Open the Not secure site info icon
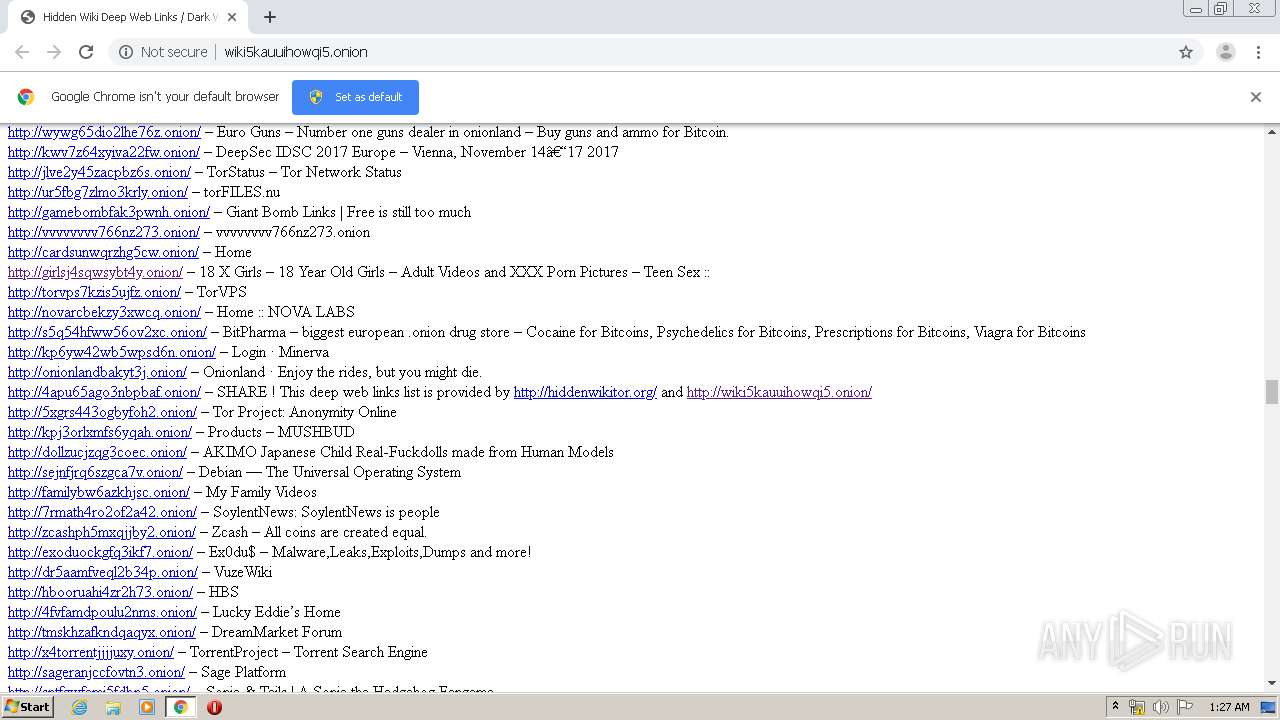Image resolution: width=1280 pixels, height=720 pixels. point(126,52)
